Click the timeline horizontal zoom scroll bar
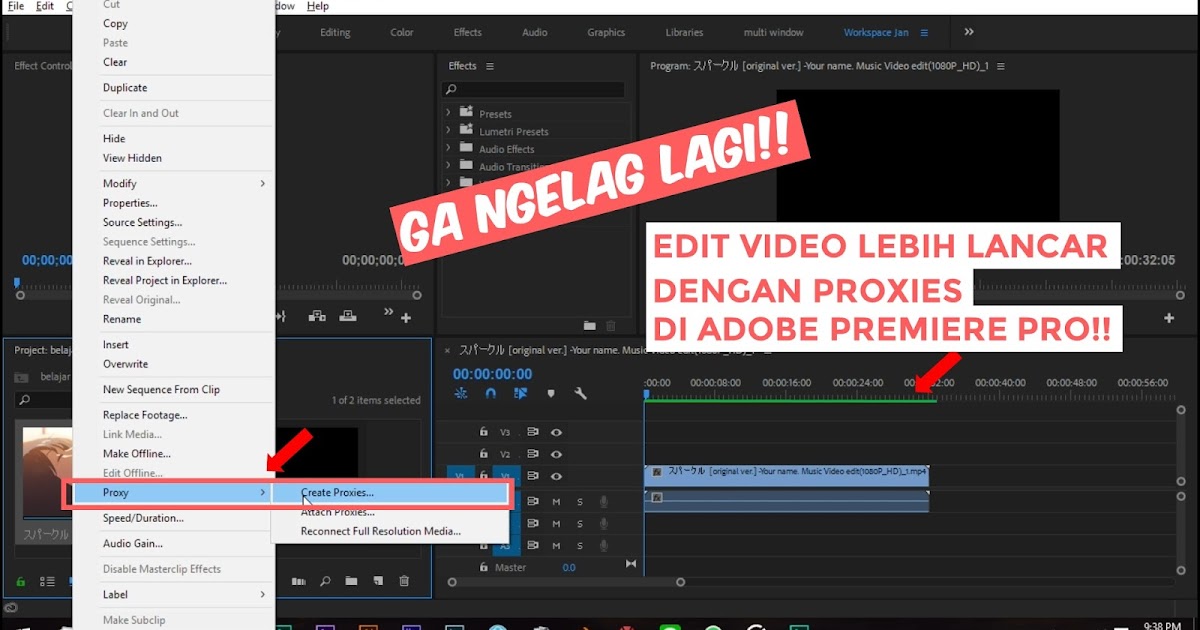Screen dimensions: 1200x630 [565, 582]
